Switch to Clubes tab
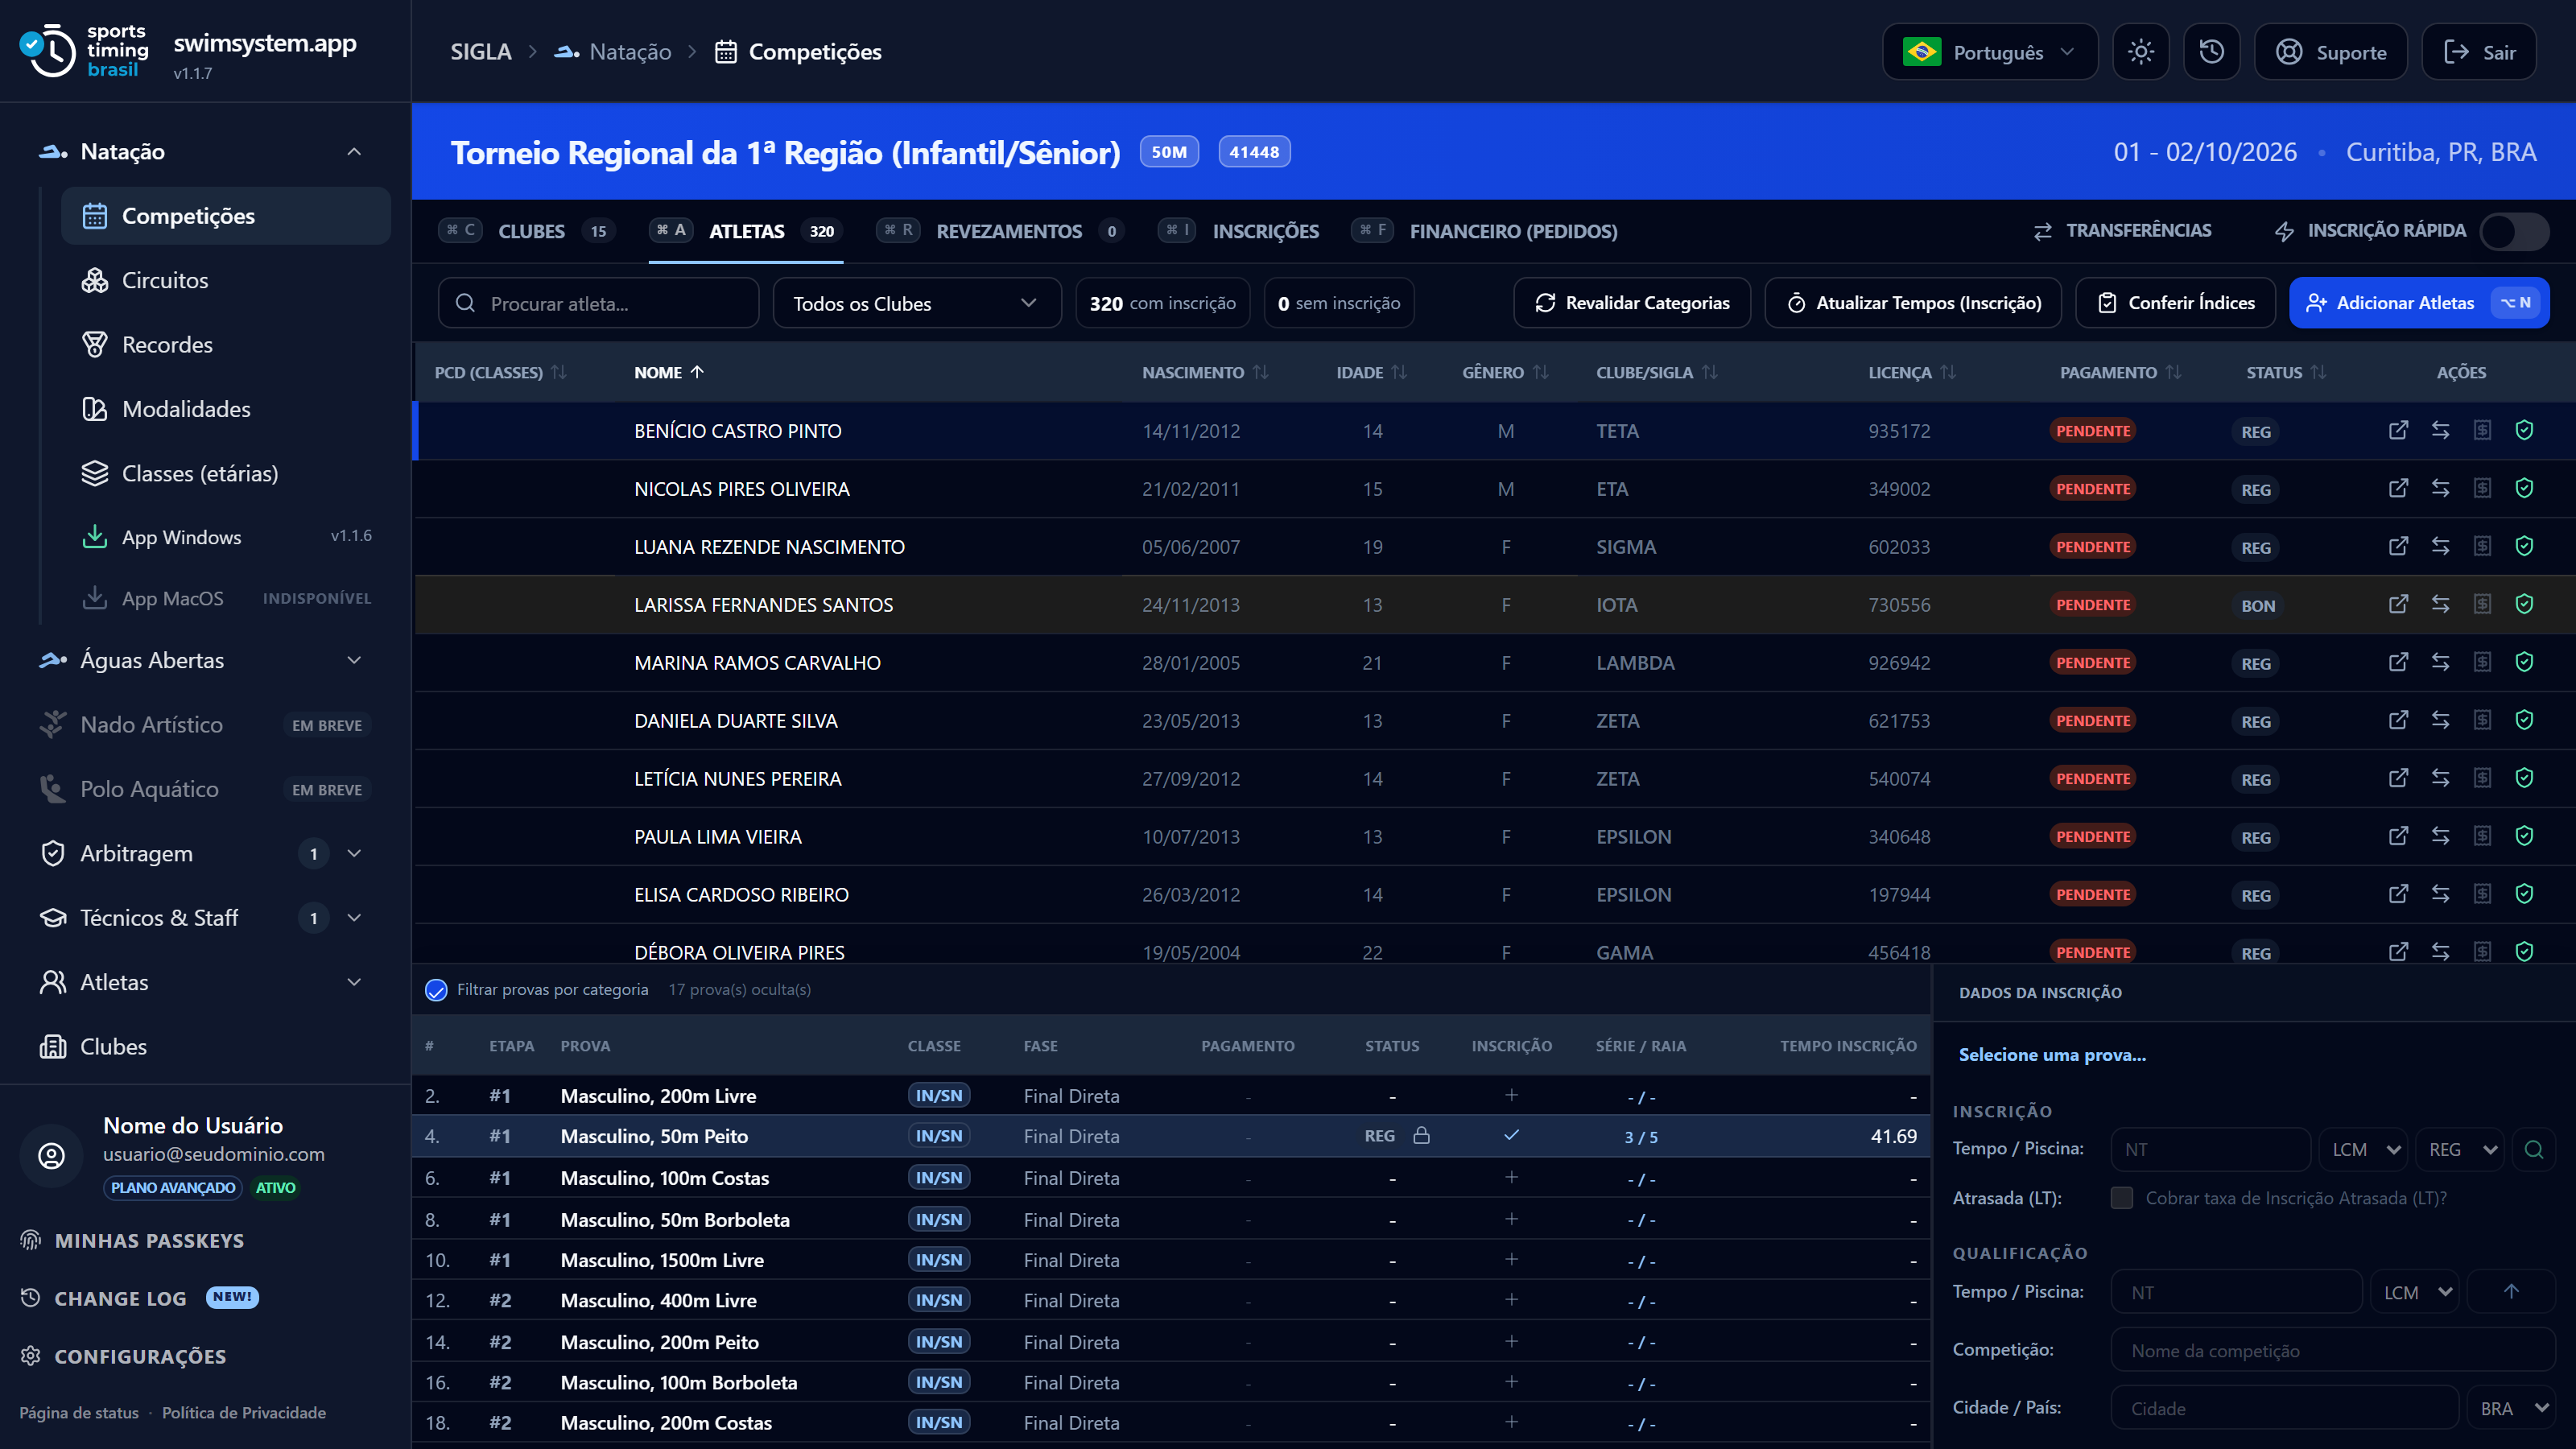Viewport: 2576px width, 1449px height. 529,231
